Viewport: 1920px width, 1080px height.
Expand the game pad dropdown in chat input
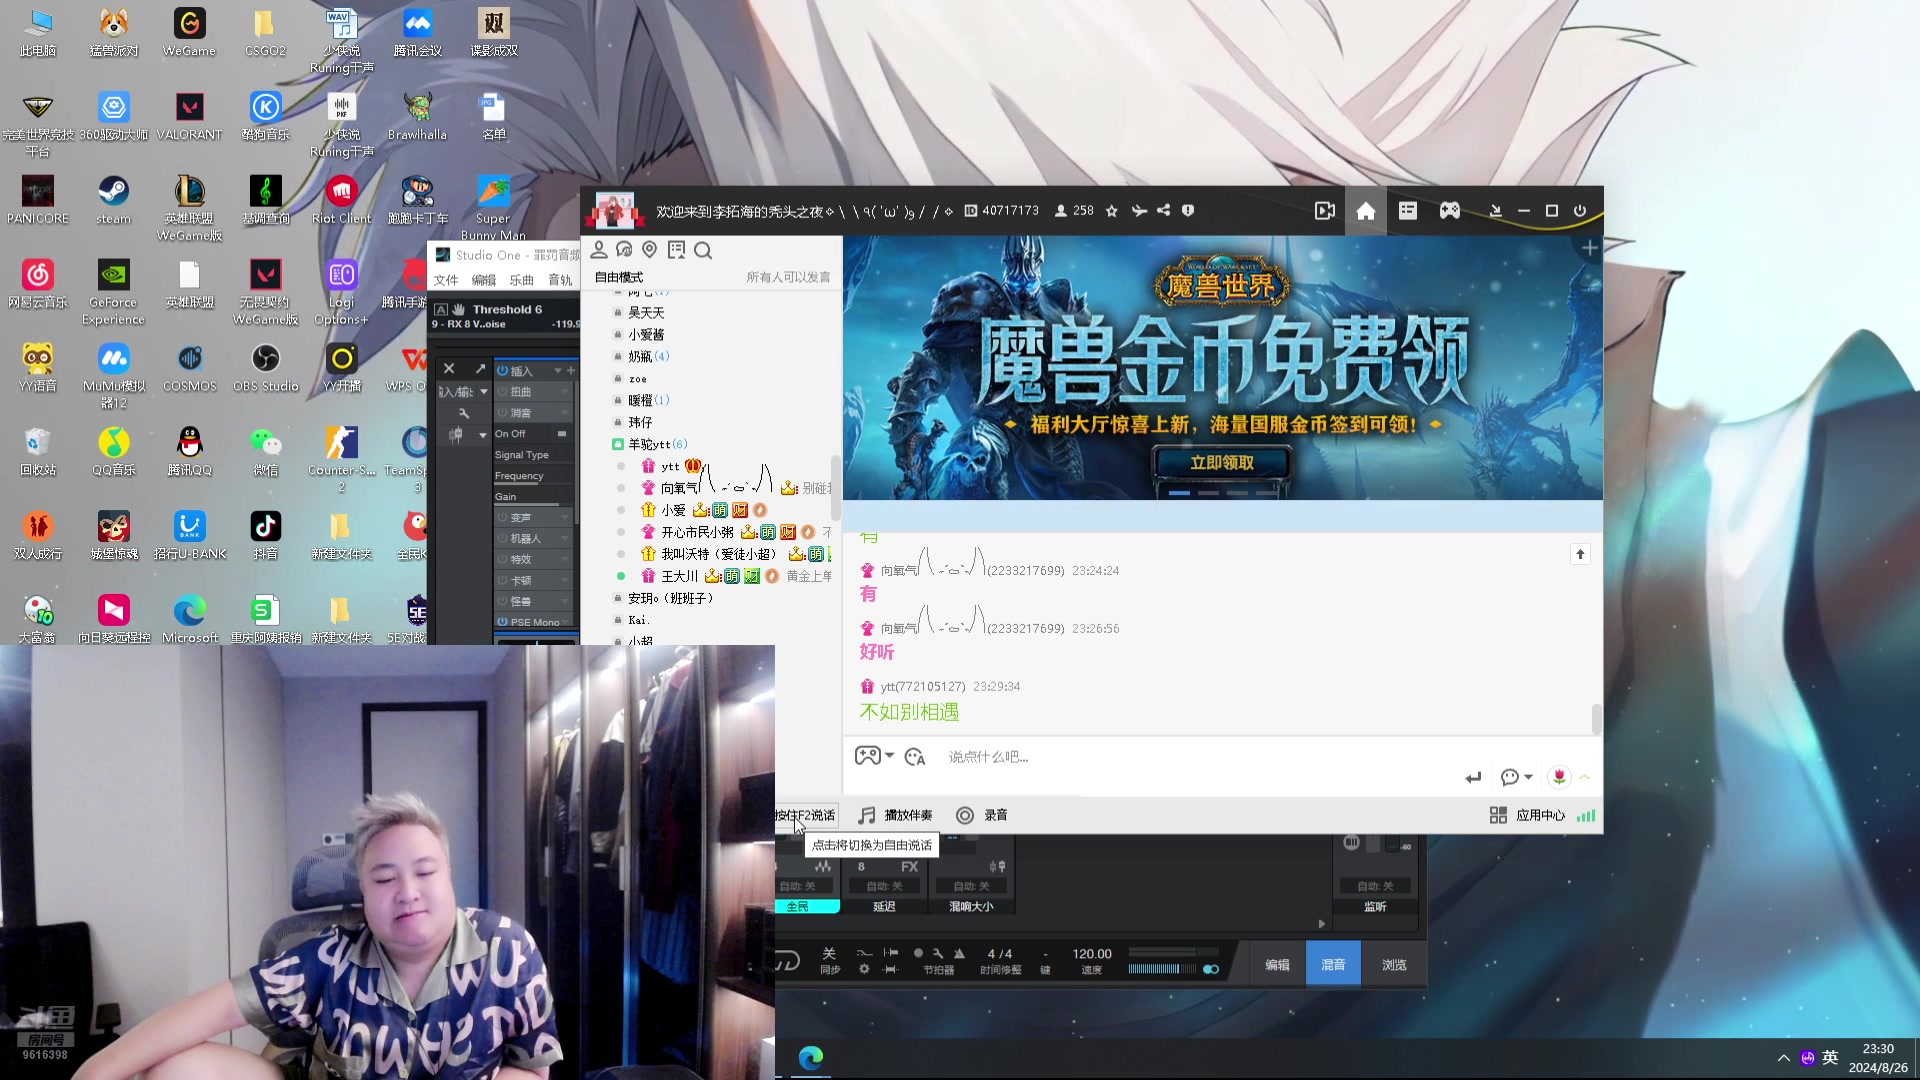point(889,756)
